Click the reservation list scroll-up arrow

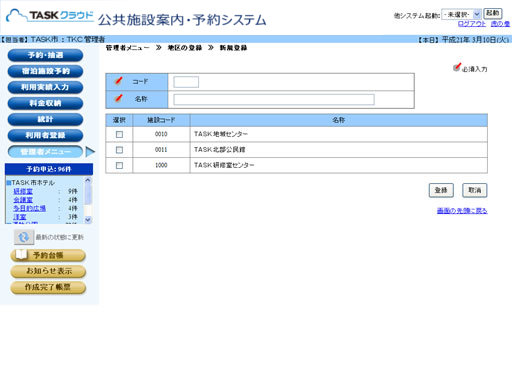pyautogui.click(x=88, y=180)
